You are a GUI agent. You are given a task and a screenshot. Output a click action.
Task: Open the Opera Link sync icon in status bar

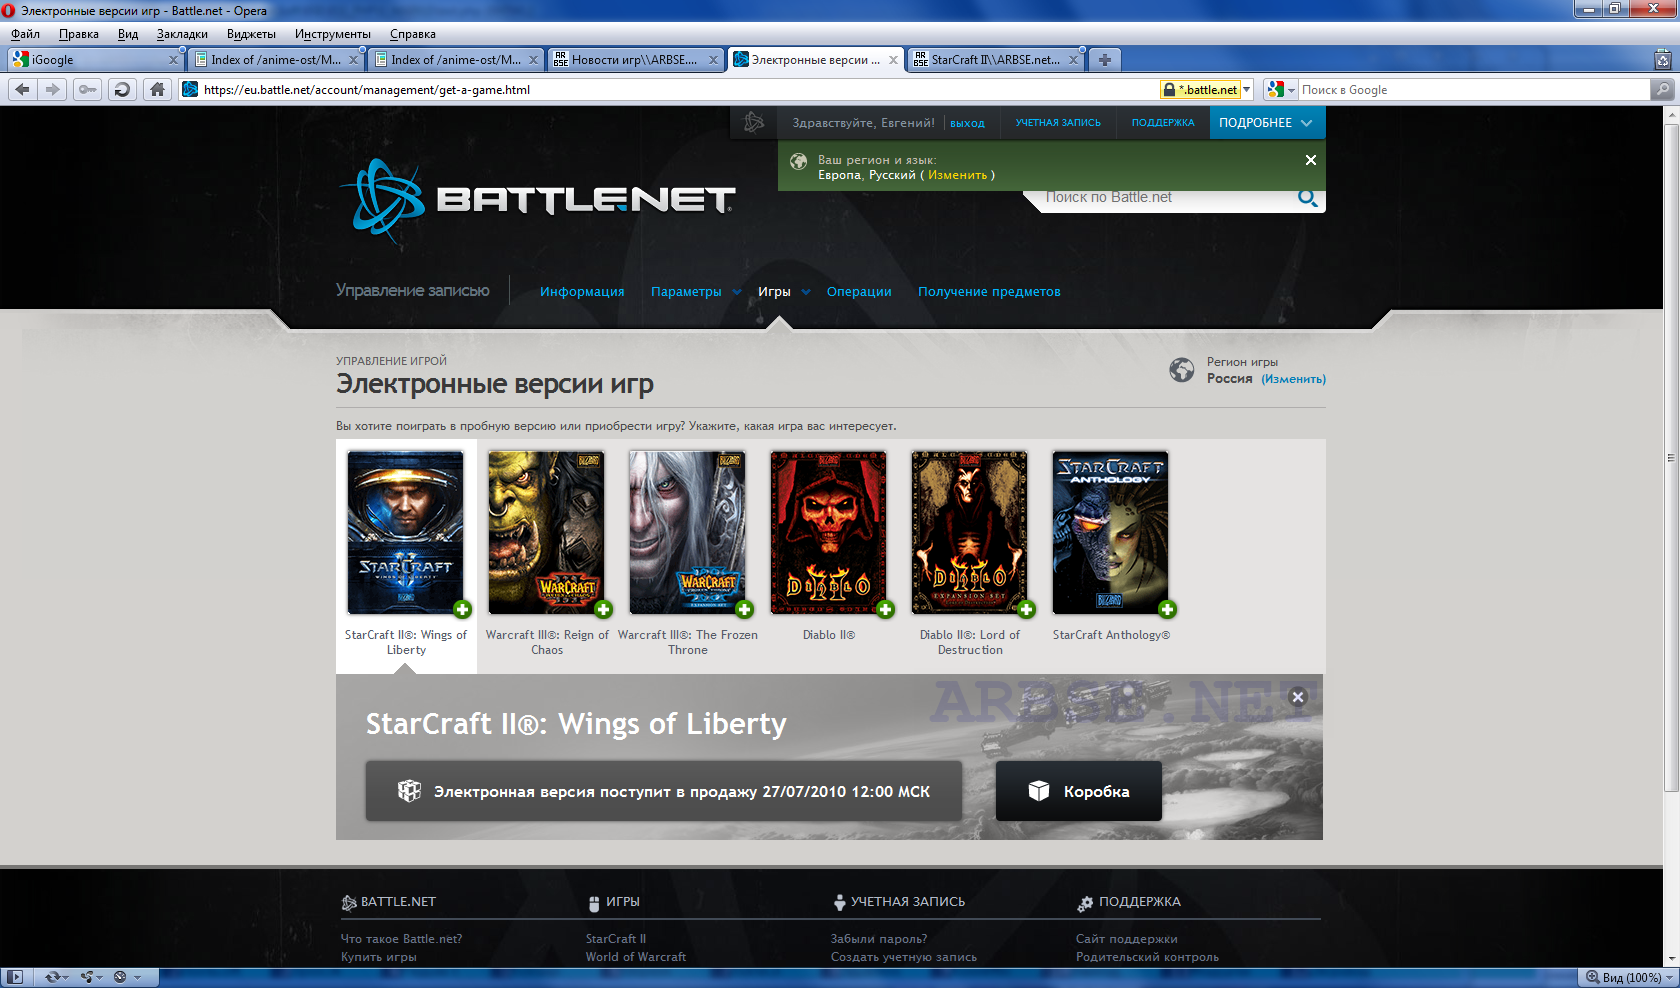(55, 977)
